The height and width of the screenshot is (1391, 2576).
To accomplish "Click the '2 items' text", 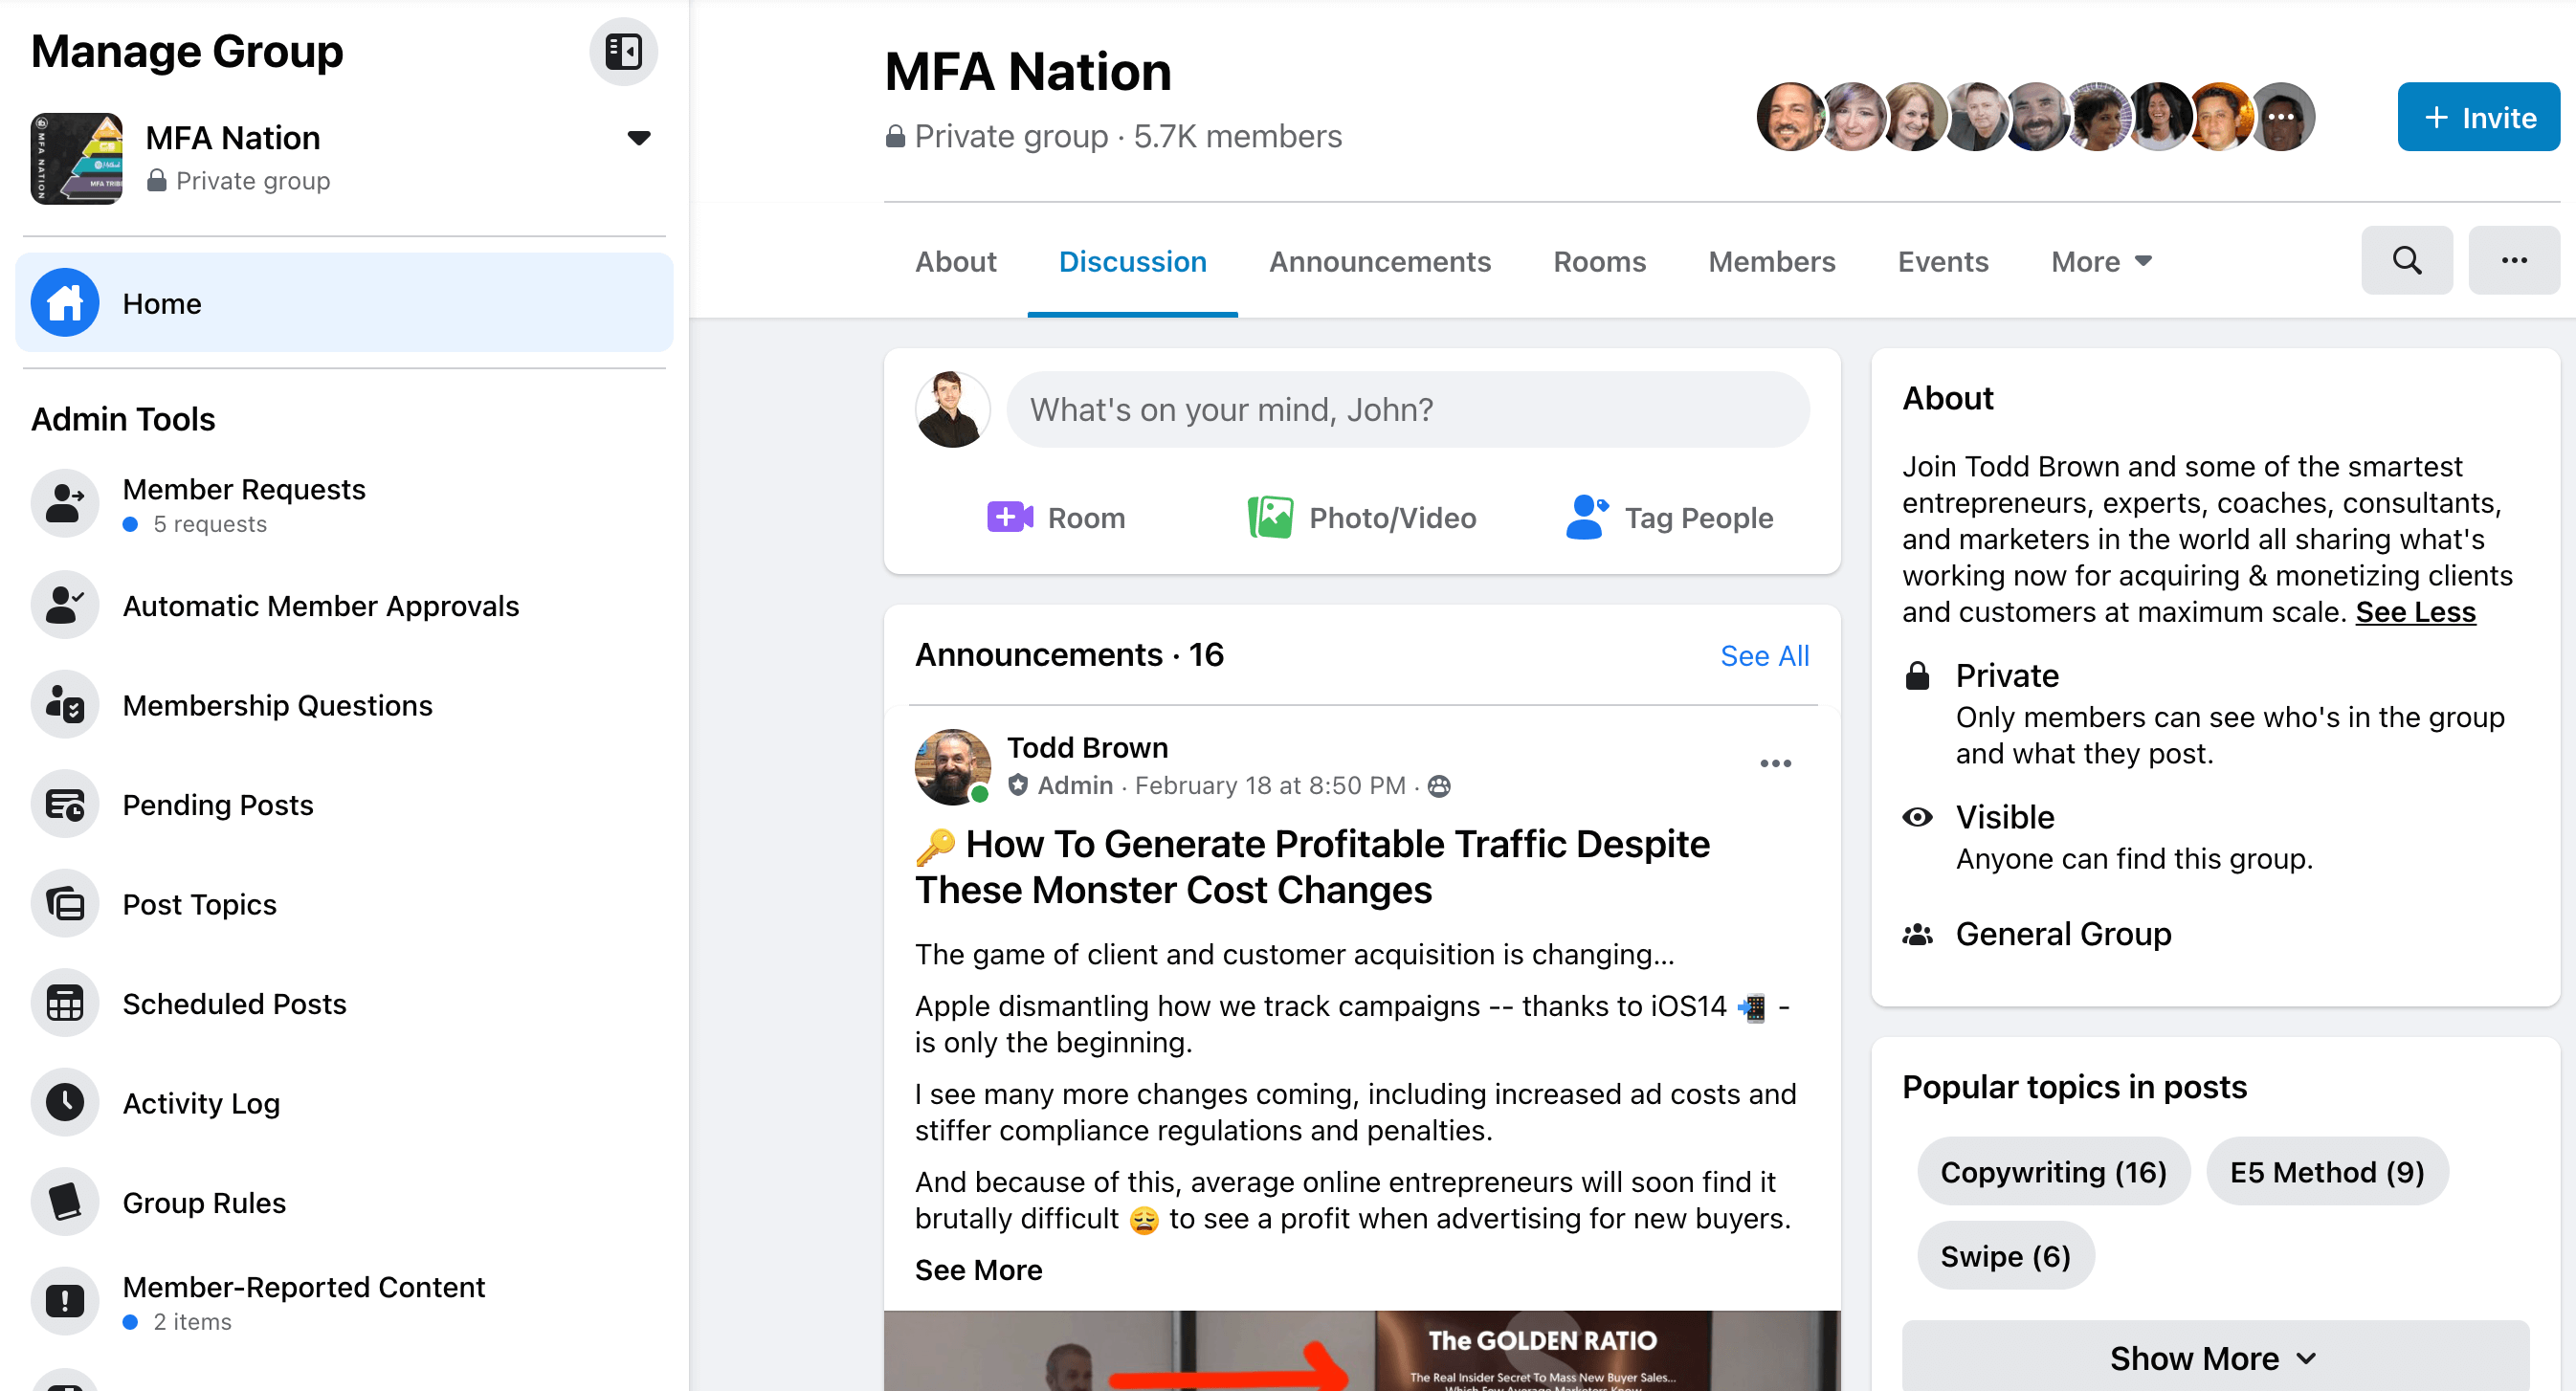I will [192, 1322].
